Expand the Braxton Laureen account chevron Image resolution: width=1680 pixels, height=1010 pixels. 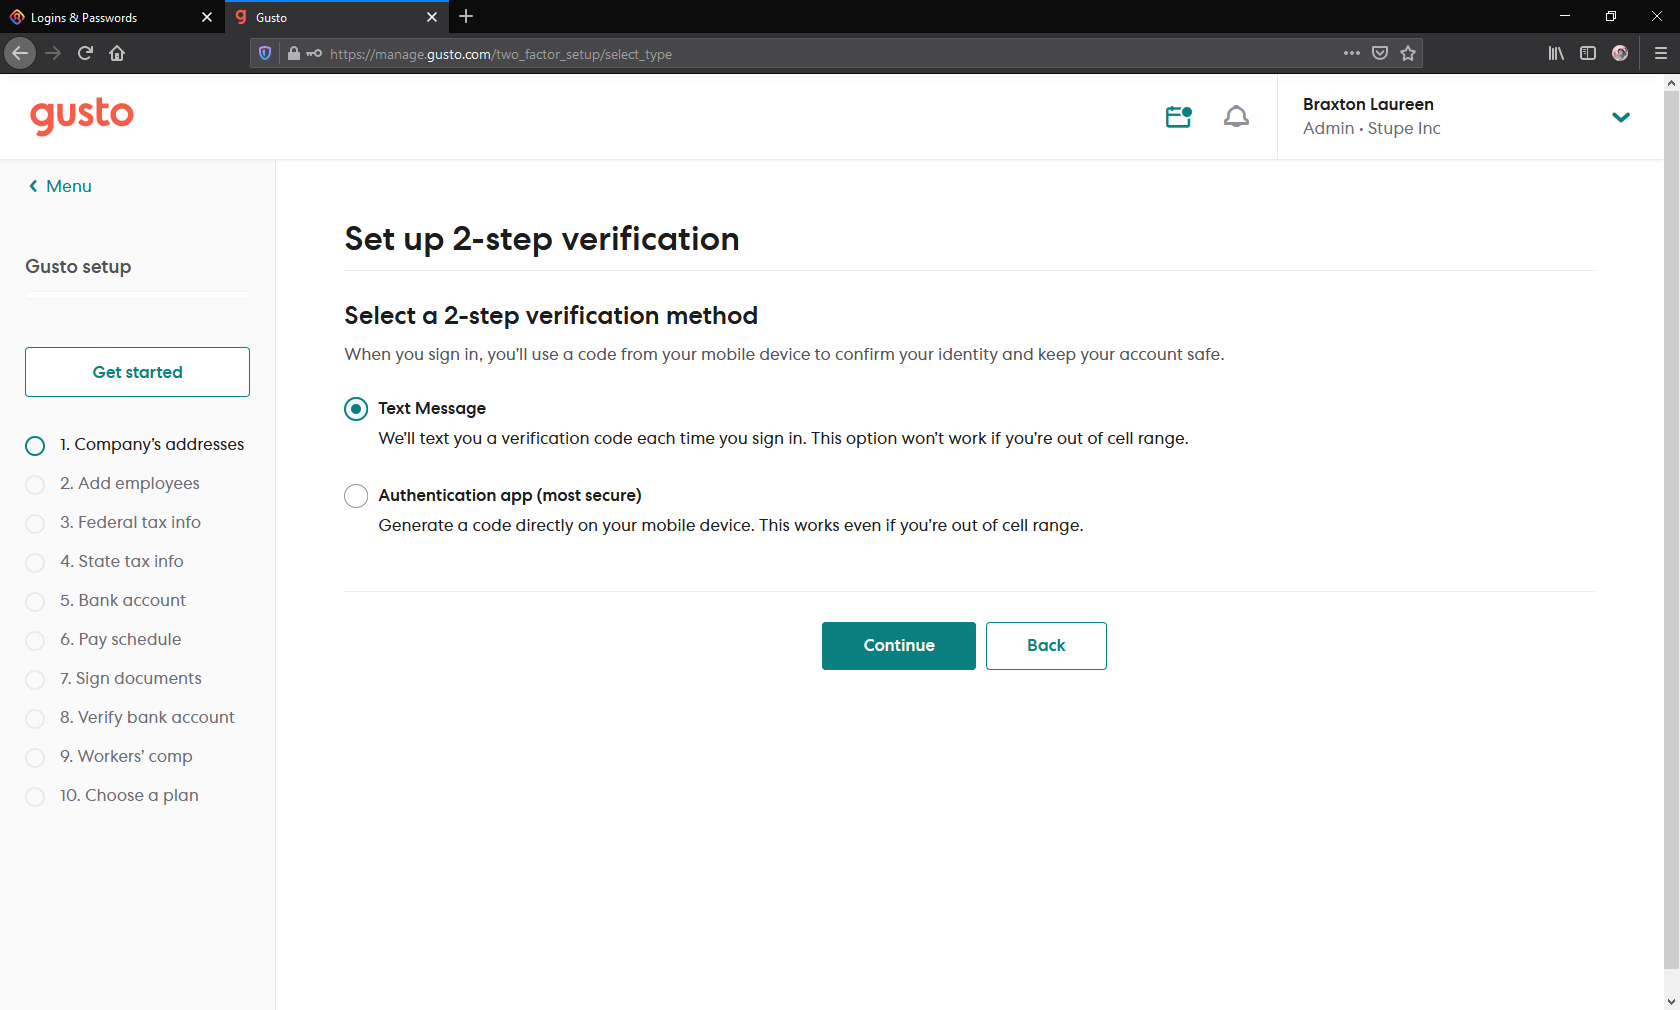click(1621, 117)
